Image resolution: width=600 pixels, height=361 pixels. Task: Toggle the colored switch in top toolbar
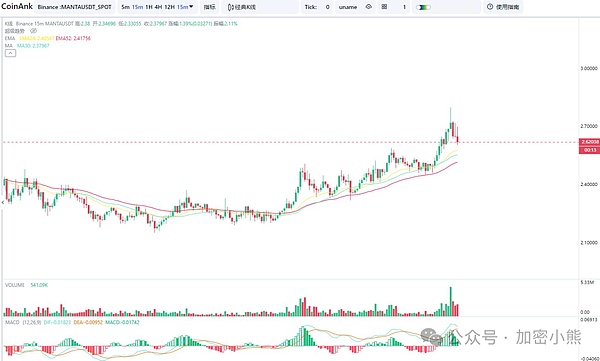[423, 7]
